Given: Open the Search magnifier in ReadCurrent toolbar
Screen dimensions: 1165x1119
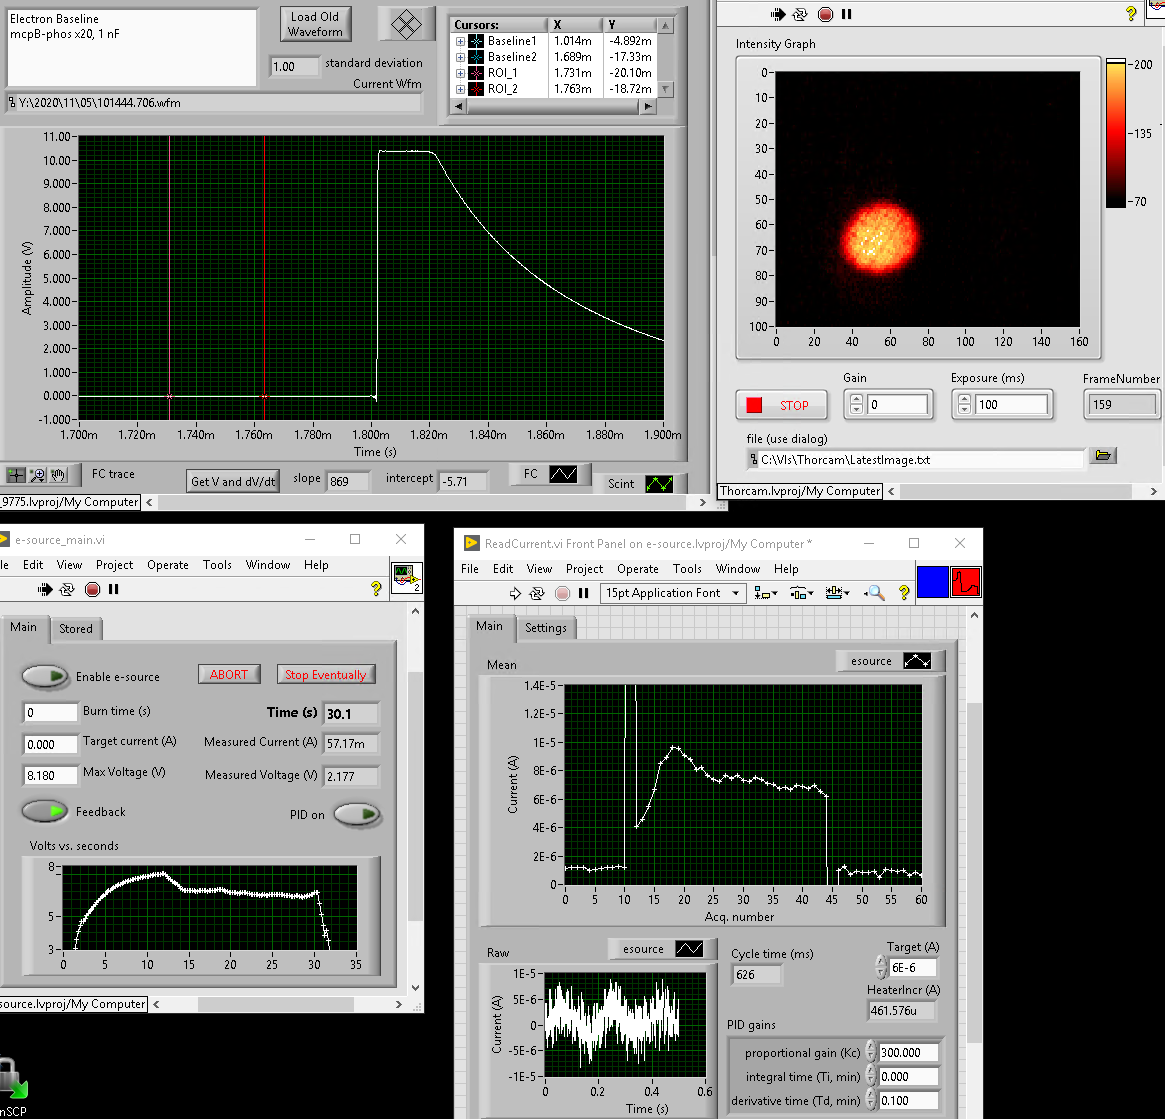Looking at the screenshot, I should (875, 593).
